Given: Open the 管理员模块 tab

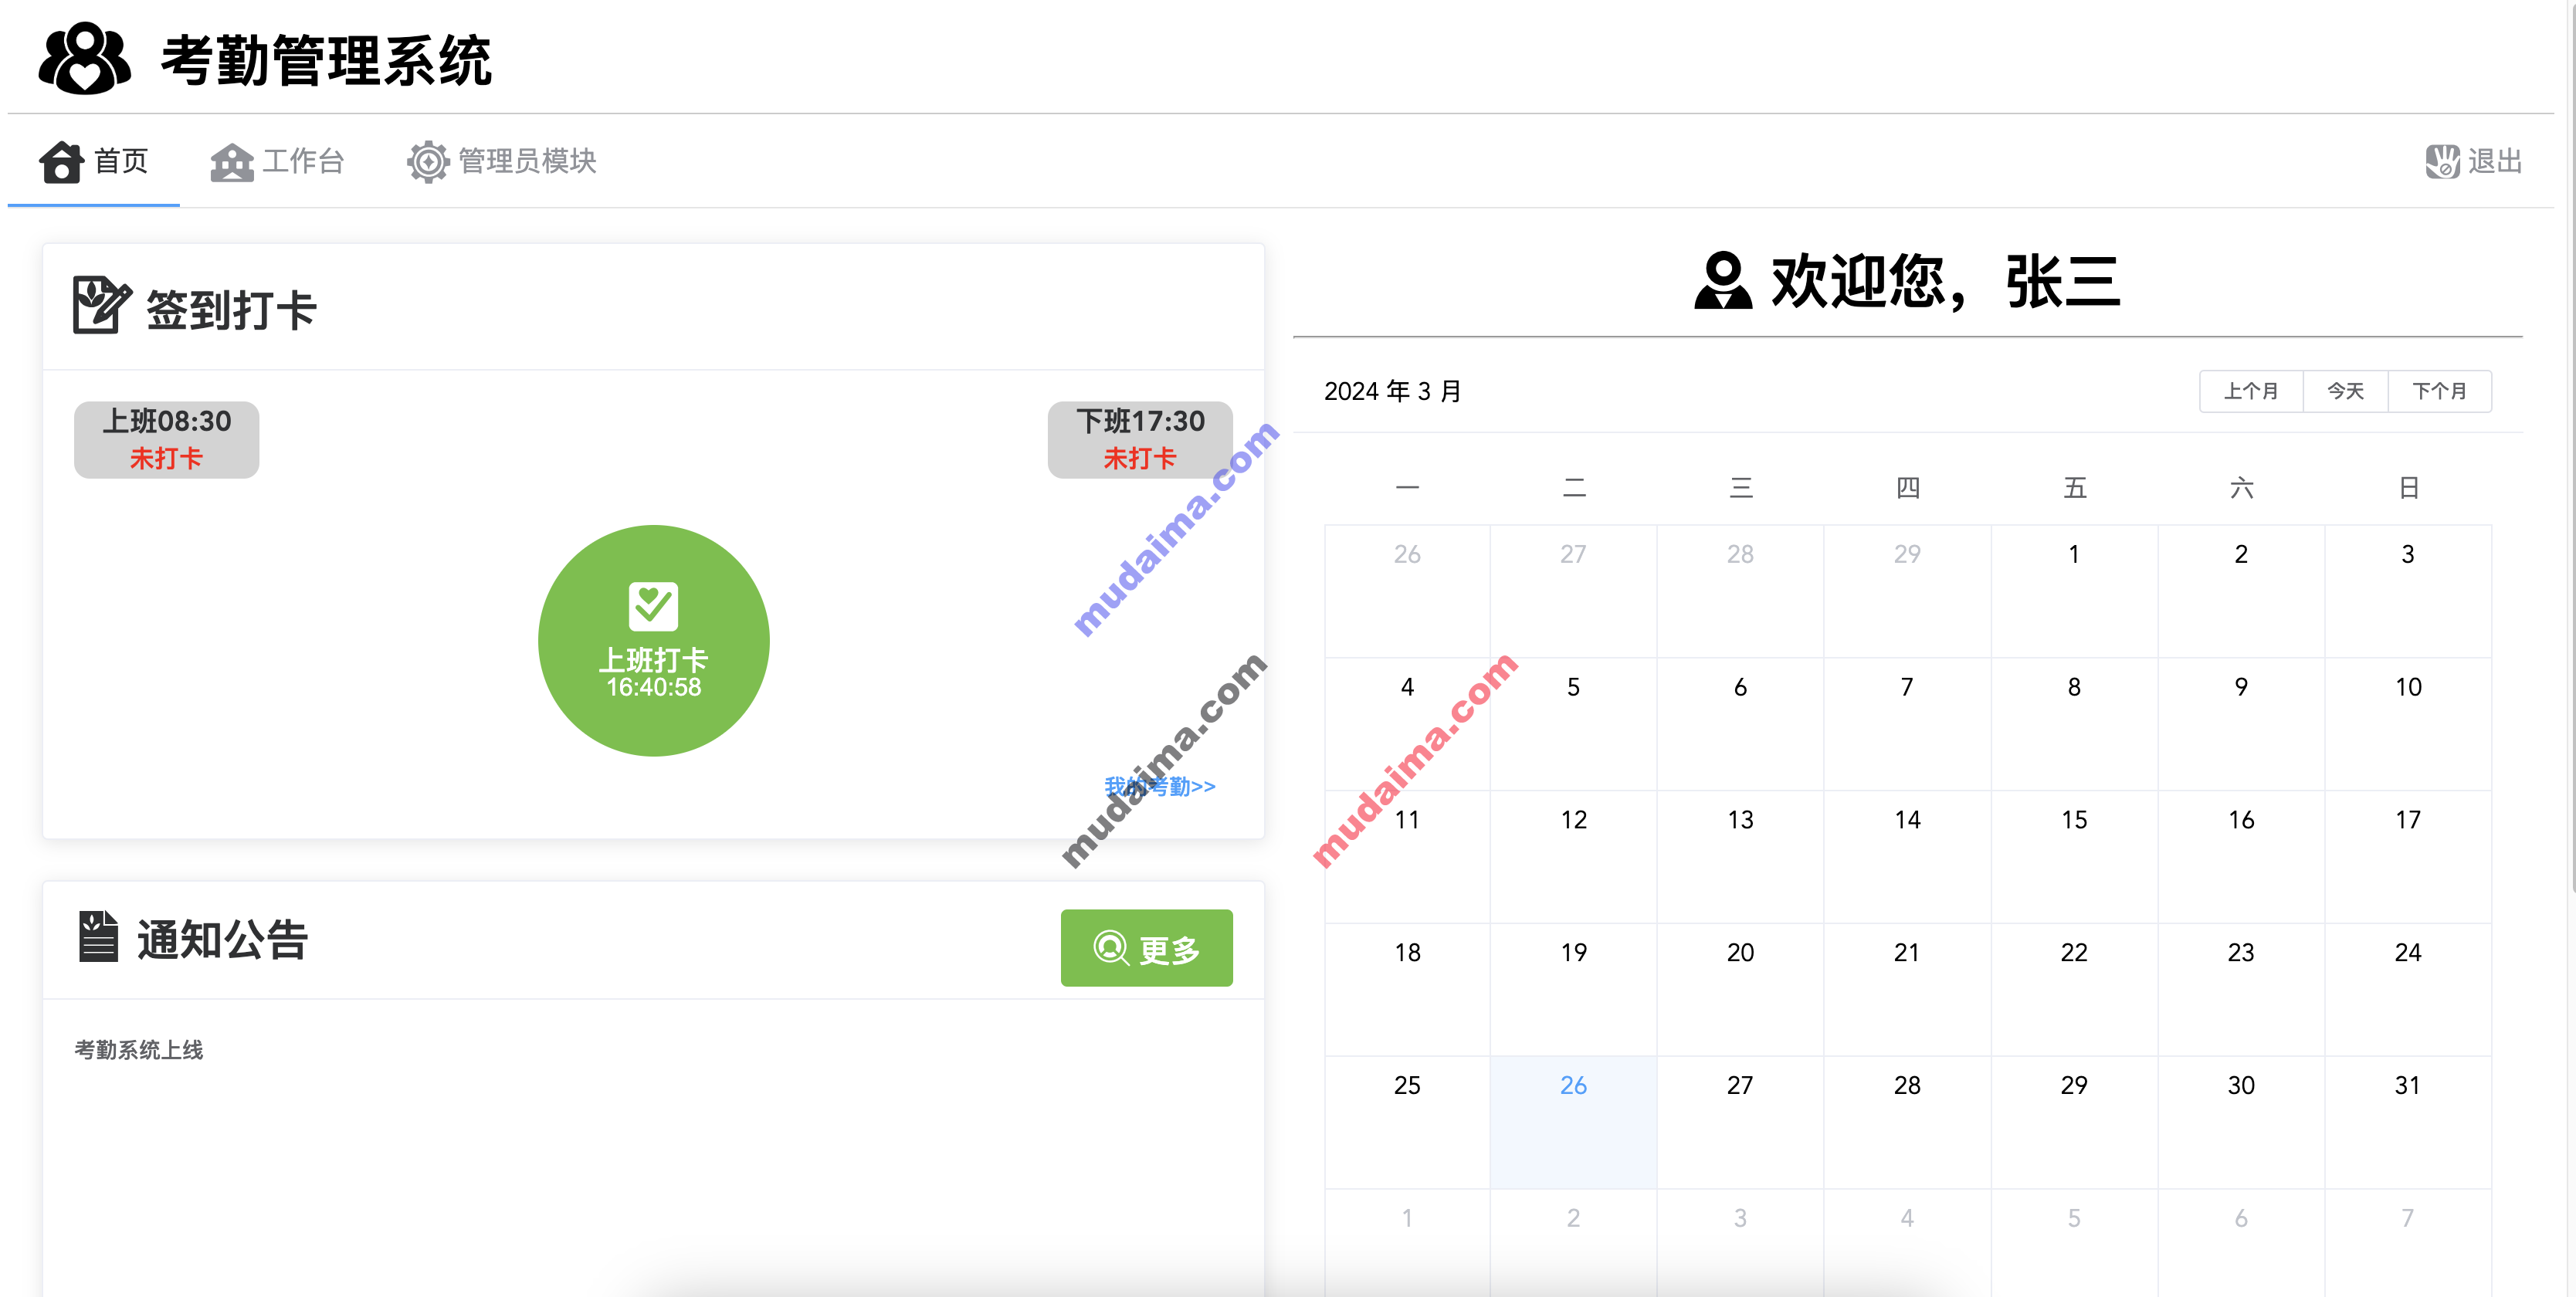Looking at the screenshot, I should 502,161.
